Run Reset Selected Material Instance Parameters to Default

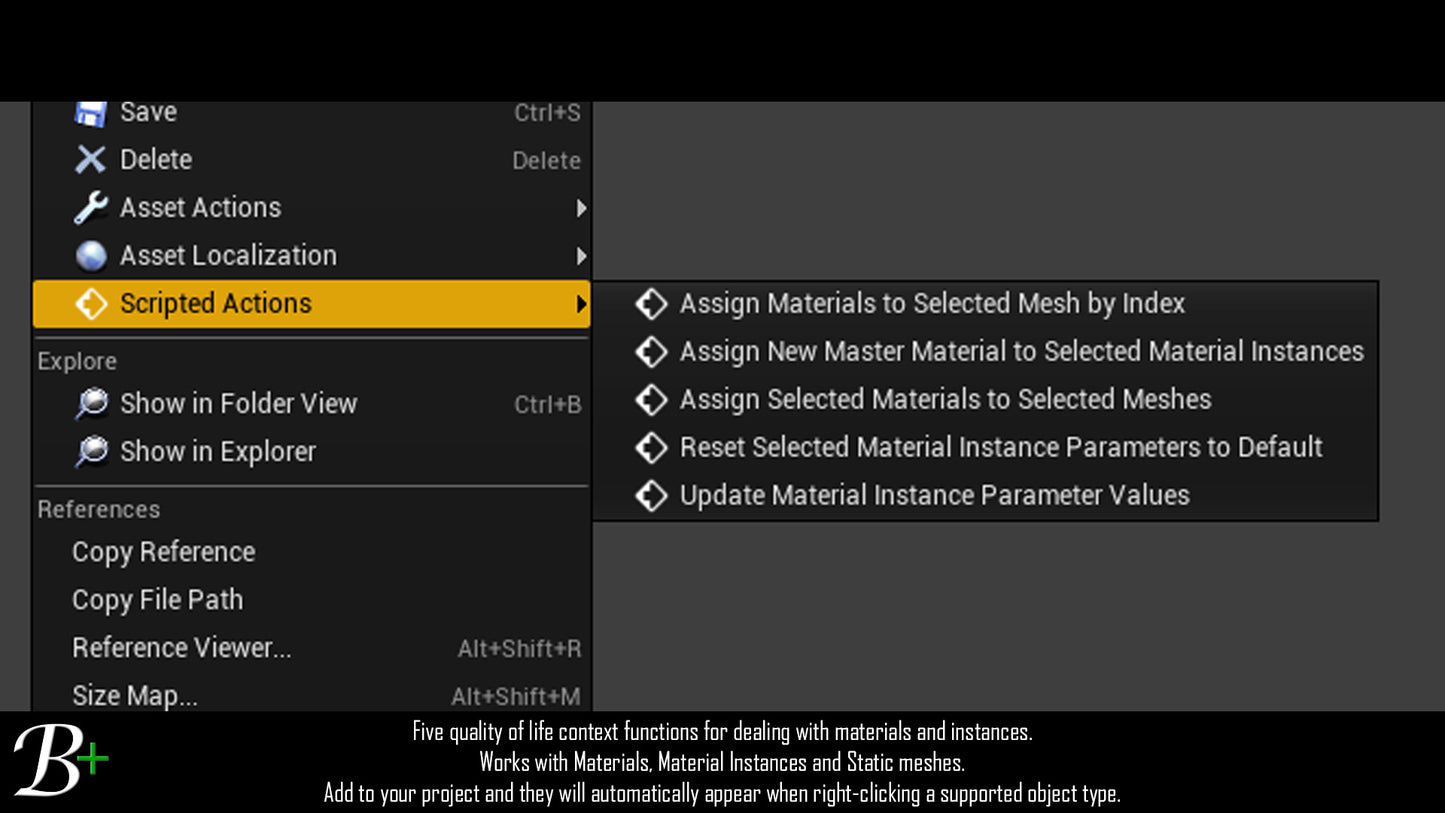[1001, 448]
